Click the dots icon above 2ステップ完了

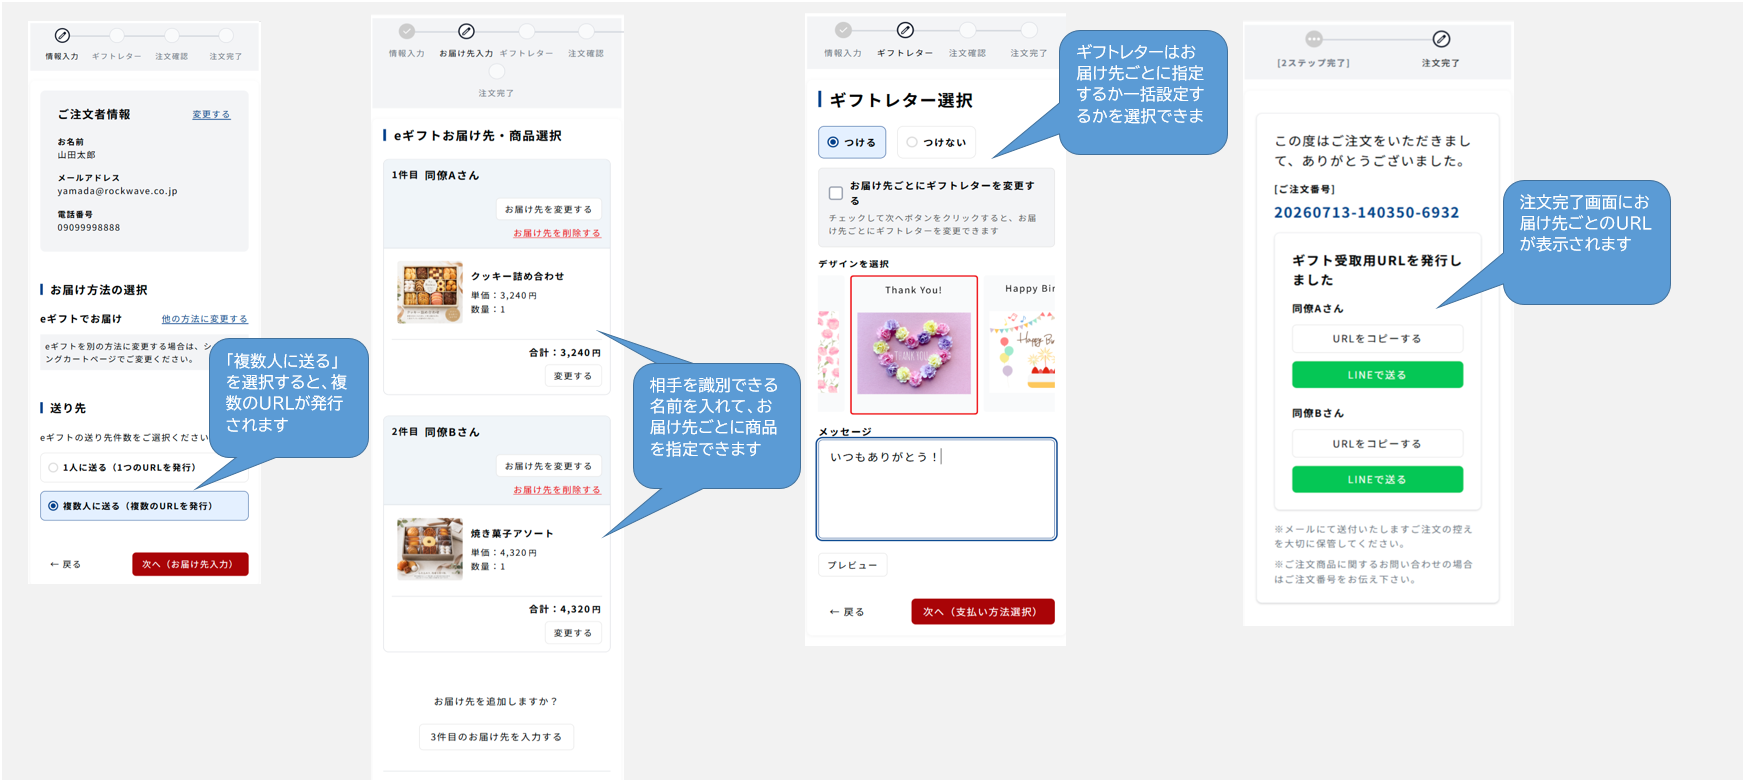point(1314,39)
